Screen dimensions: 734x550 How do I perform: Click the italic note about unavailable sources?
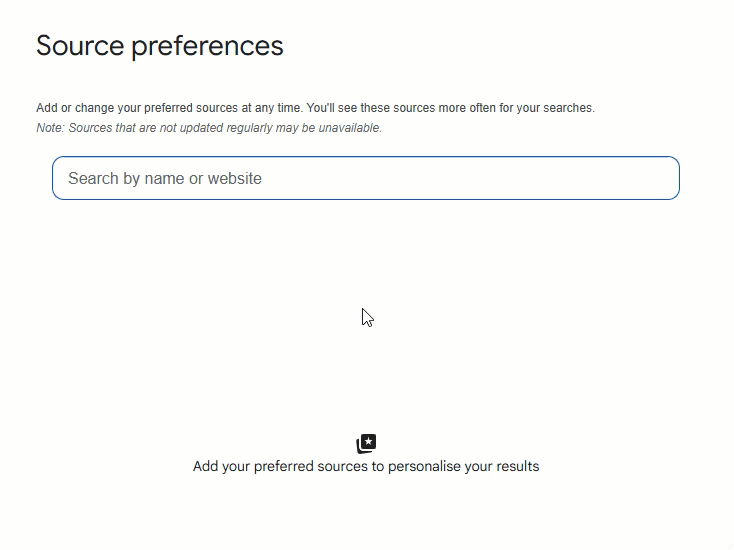click(209, 128)
